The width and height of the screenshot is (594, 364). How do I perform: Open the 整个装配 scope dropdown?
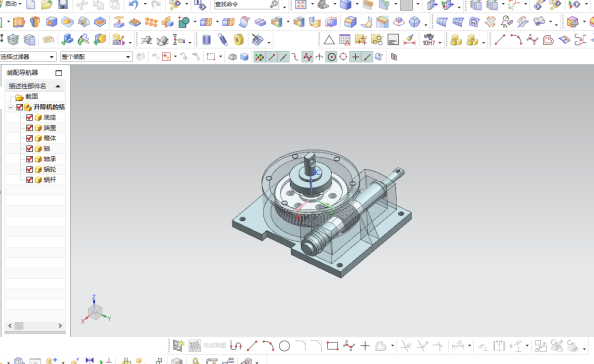[96, 57]
